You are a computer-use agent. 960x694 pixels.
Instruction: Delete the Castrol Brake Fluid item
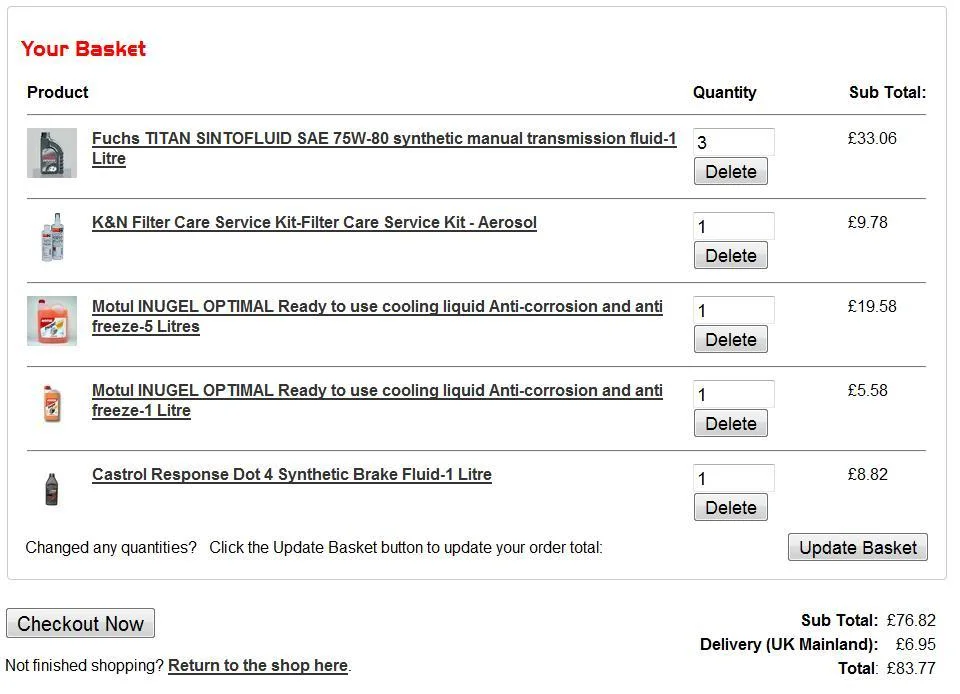coord(730,507)
